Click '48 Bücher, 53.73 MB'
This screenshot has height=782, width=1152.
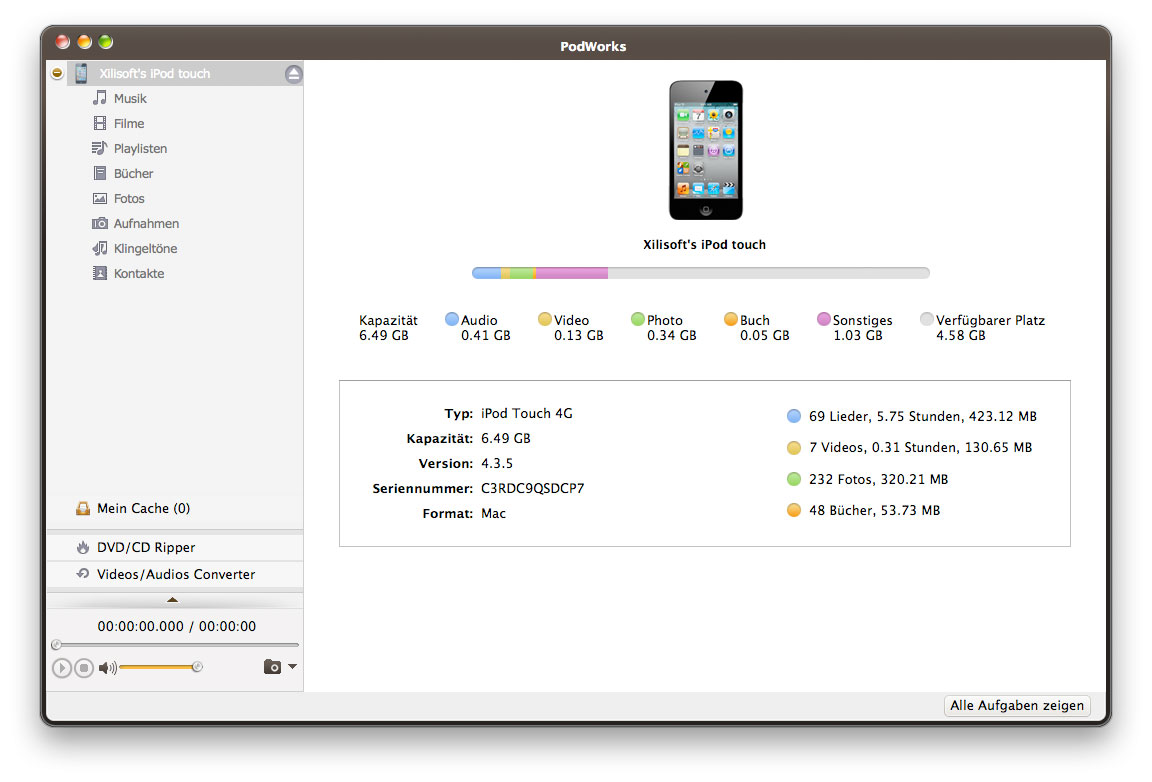tap(874, 510)
